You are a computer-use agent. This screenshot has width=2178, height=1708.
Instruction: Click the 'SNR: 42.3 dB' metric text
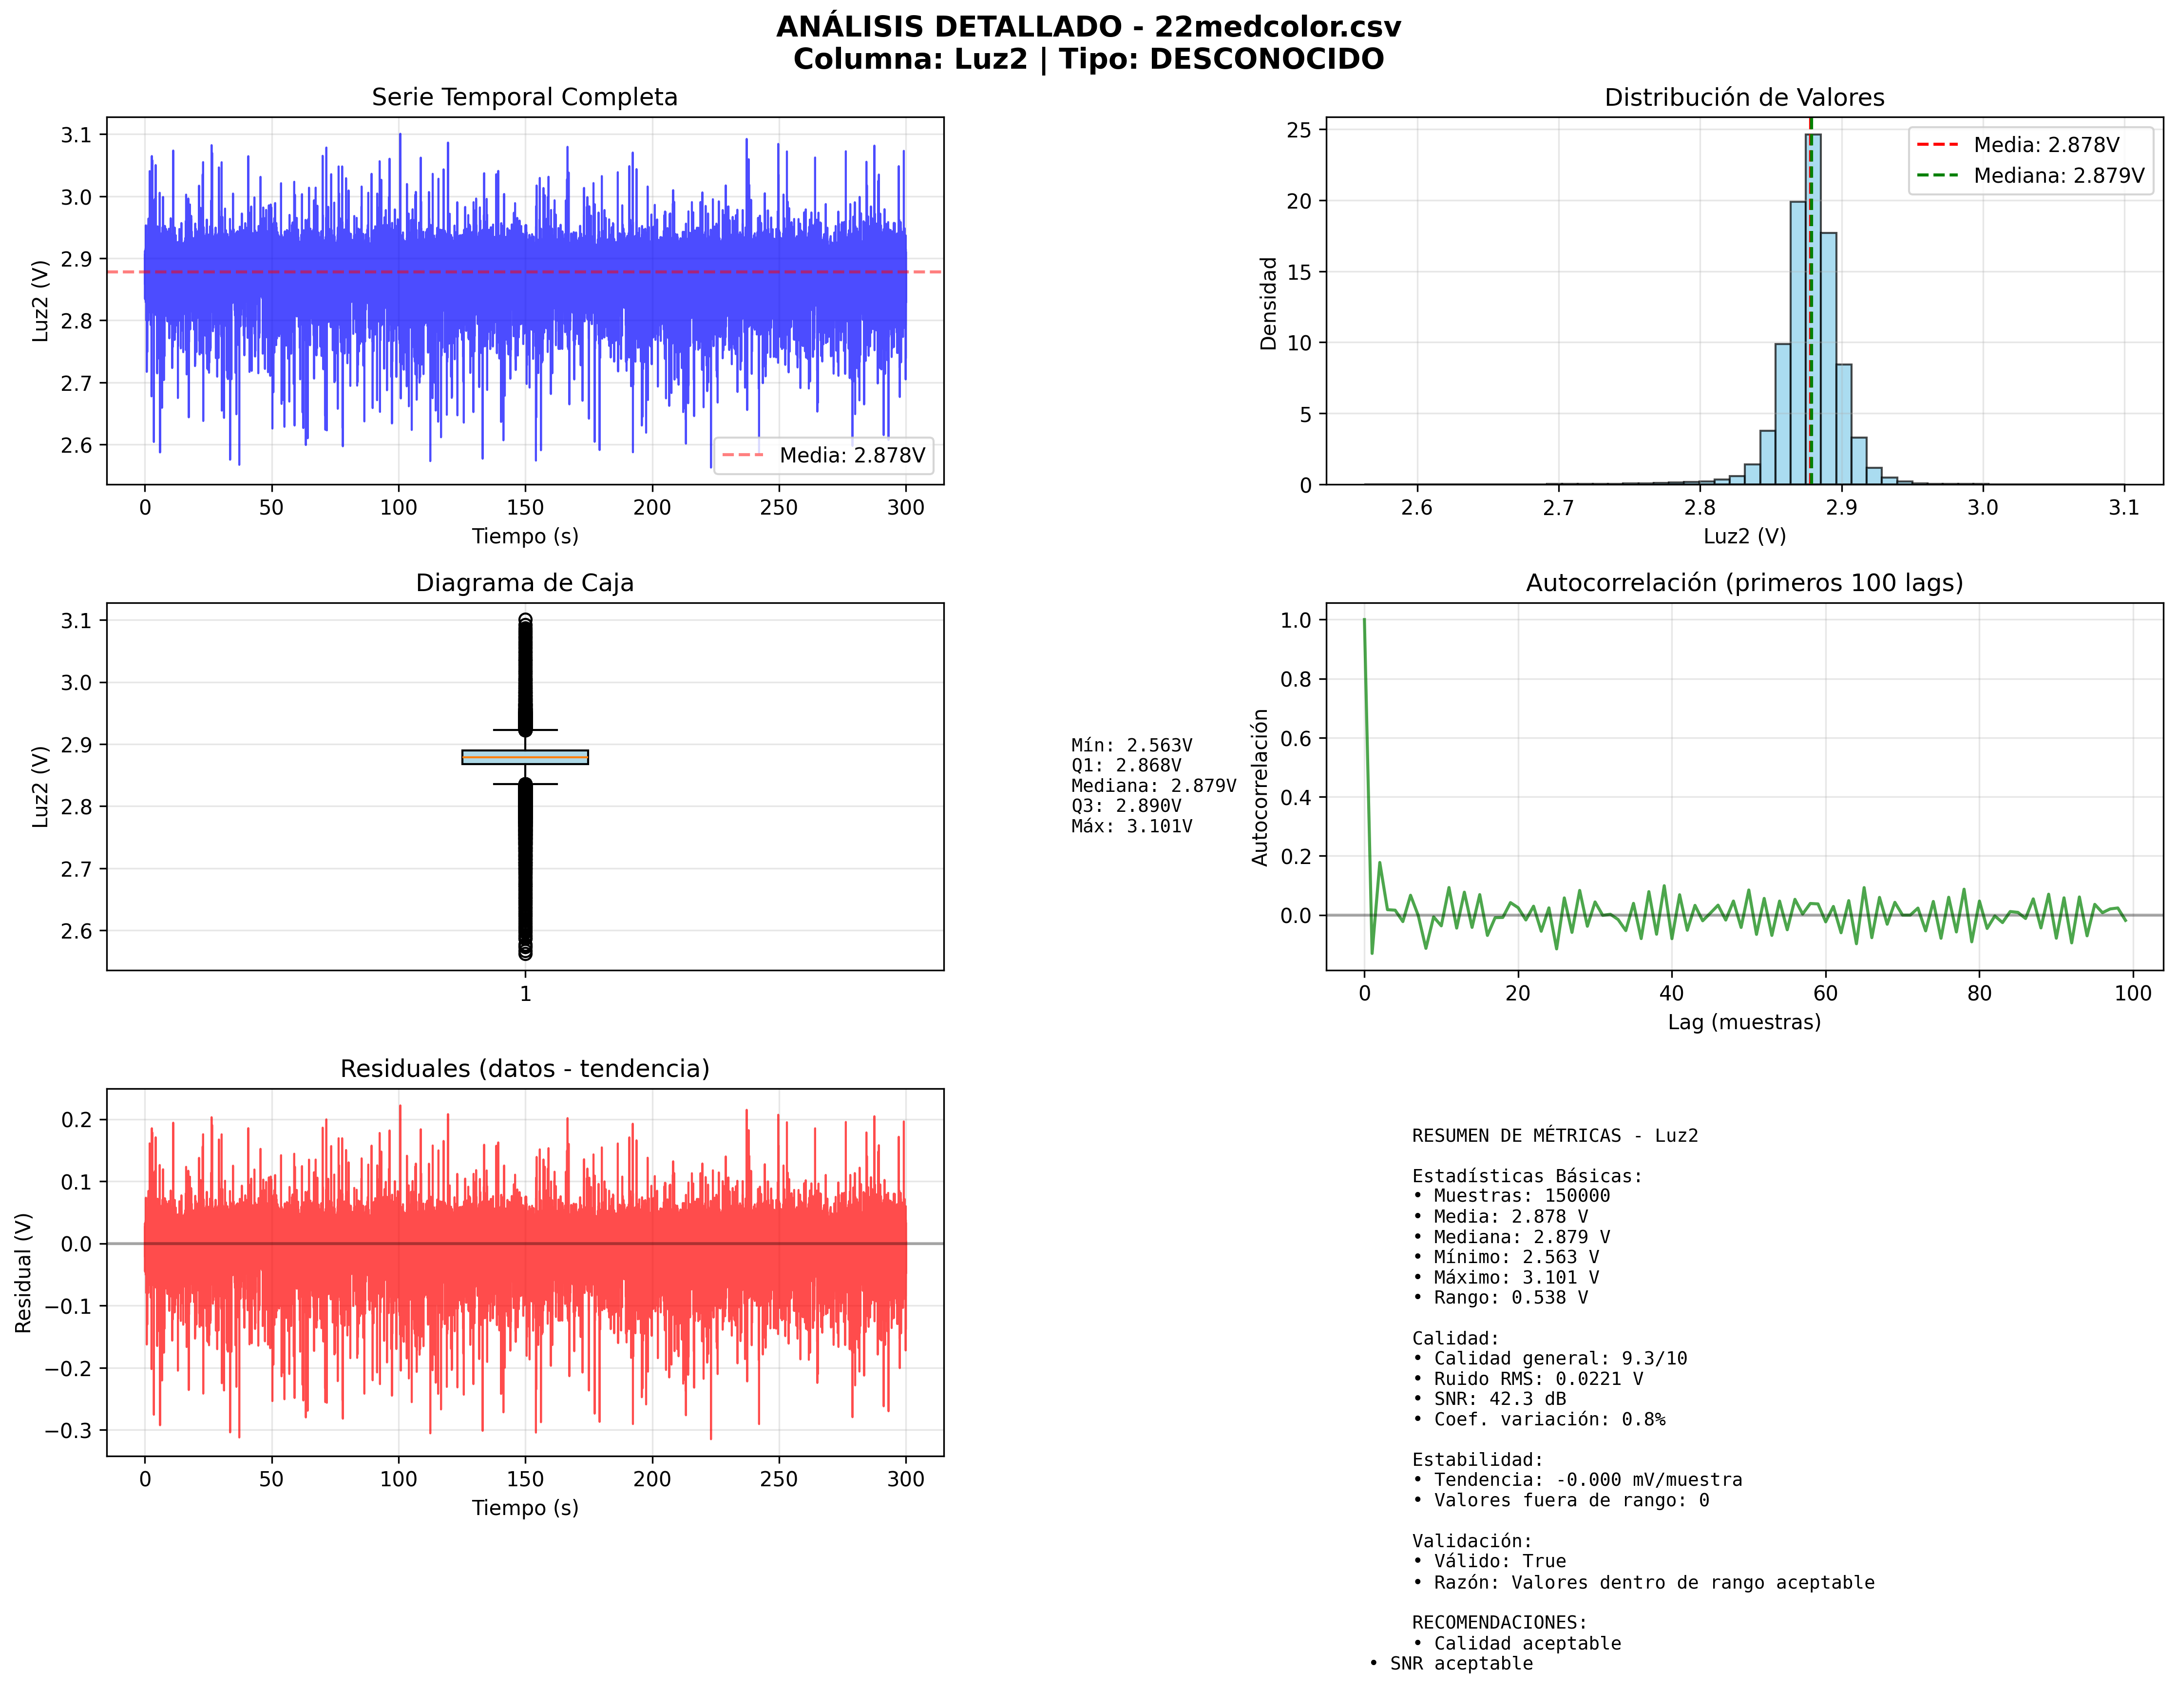tap(1489, 1399)
